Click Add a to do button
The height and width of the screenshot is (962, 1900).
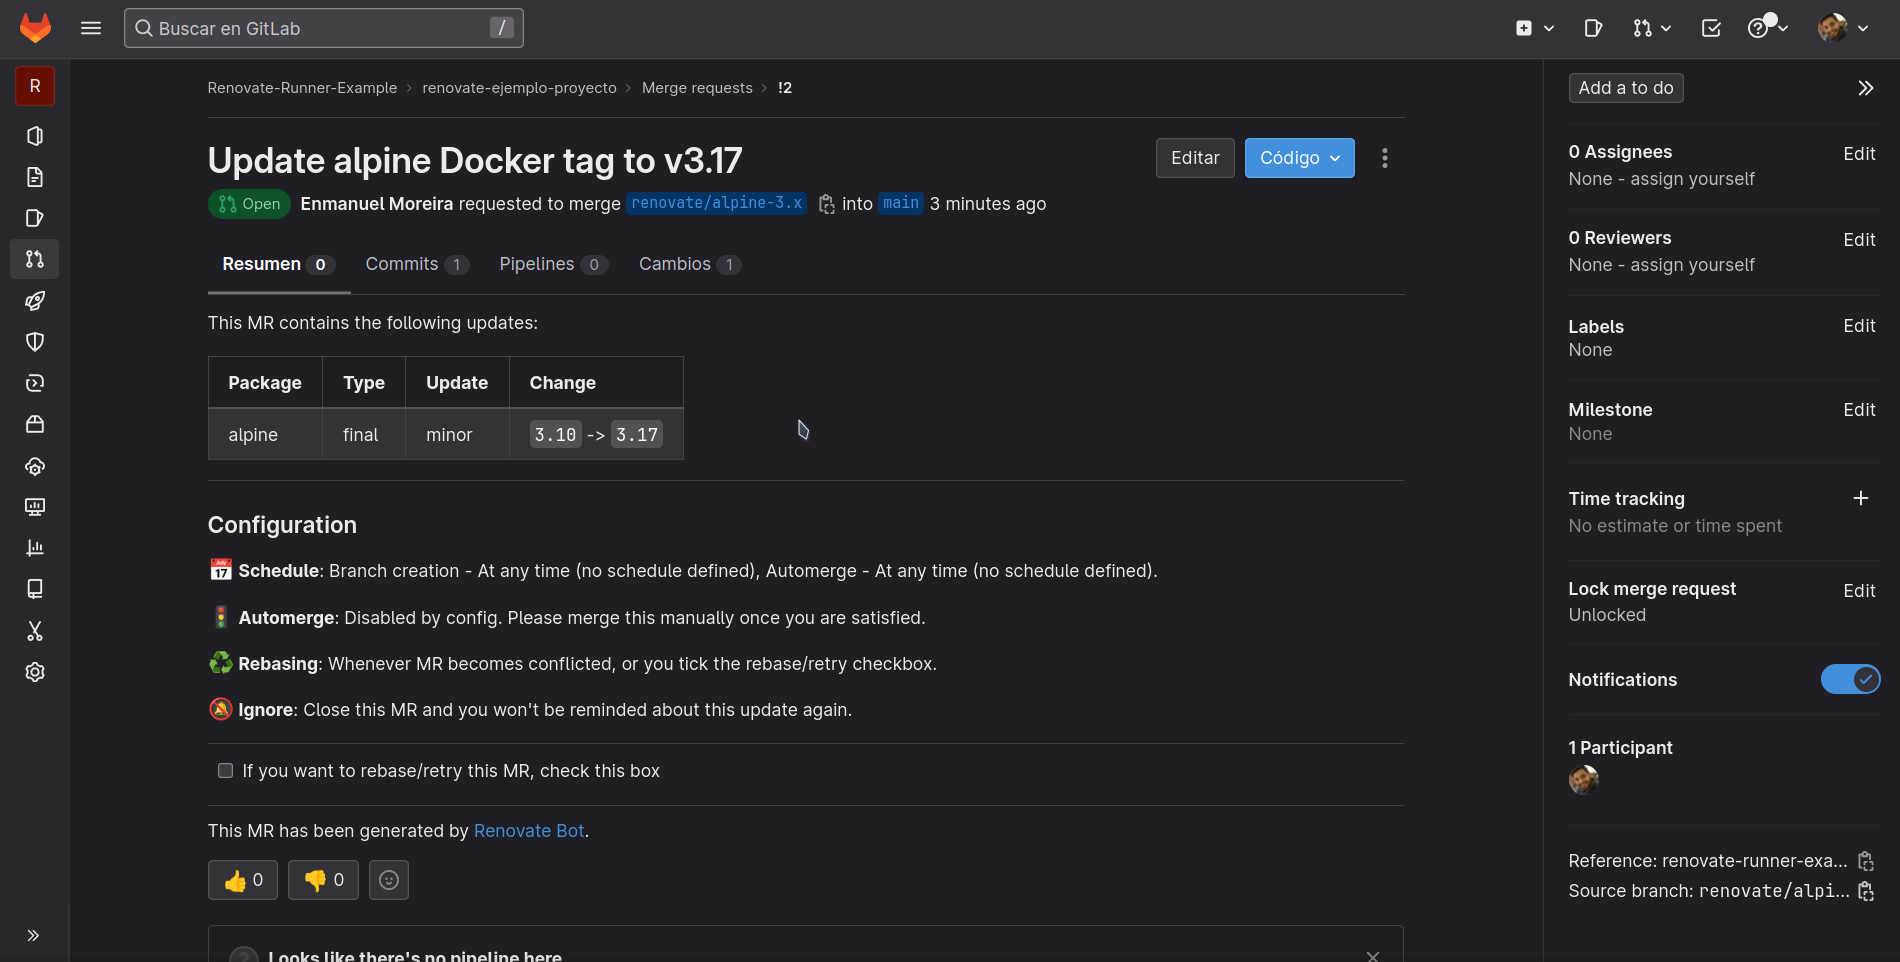(x=1626, y=88)
